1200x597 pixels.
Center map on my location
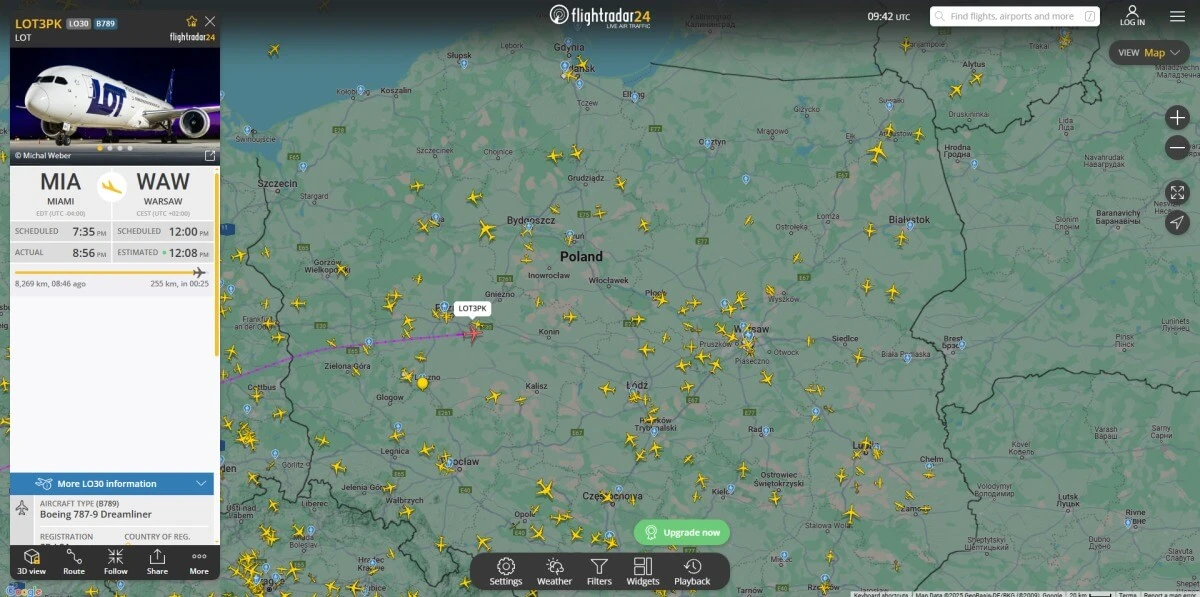(1177, 222)
